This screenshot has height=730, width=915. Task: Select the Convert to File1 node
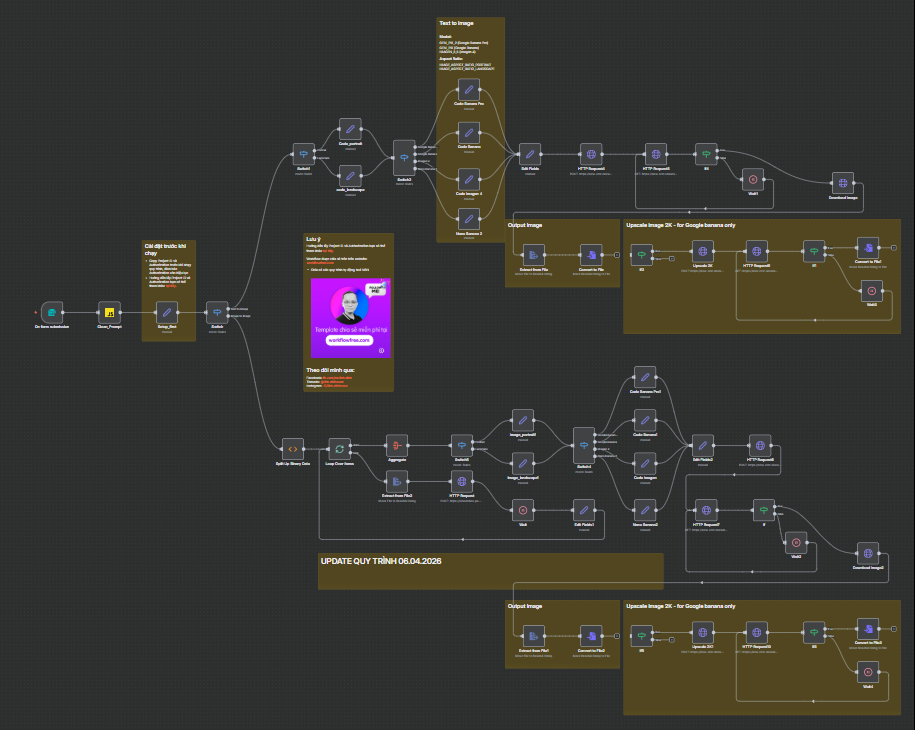(x=868, y=249)
